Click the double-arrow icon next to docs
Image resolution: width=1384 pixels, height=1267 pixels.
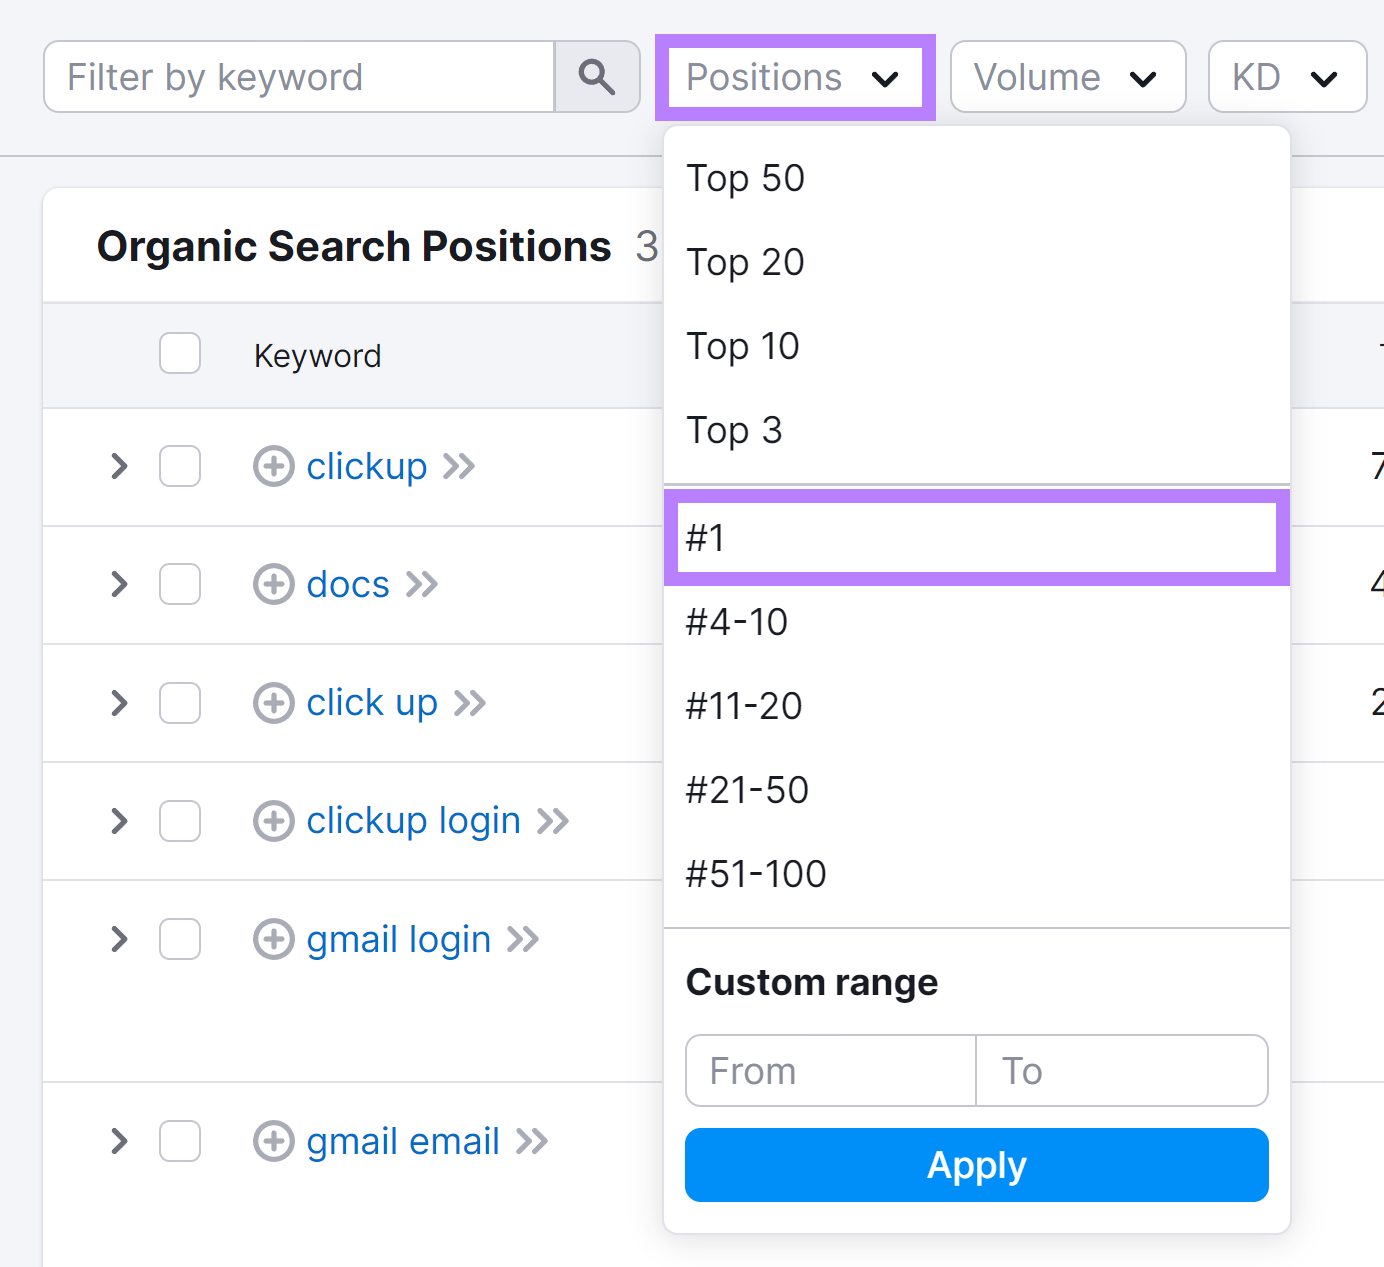point(422,584)
